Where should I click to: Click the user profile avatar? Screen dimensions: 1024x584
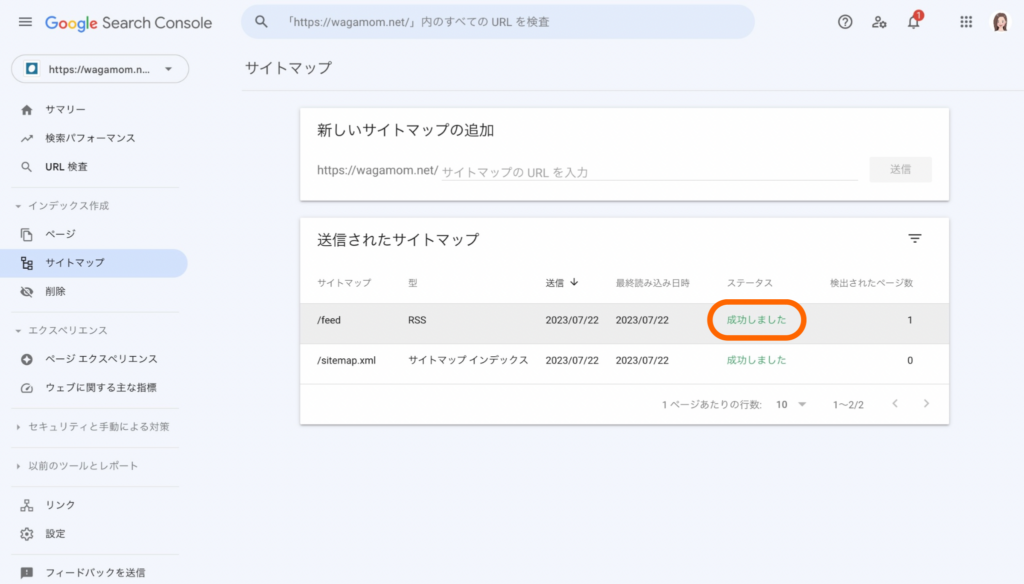(x=1000, y=22)
